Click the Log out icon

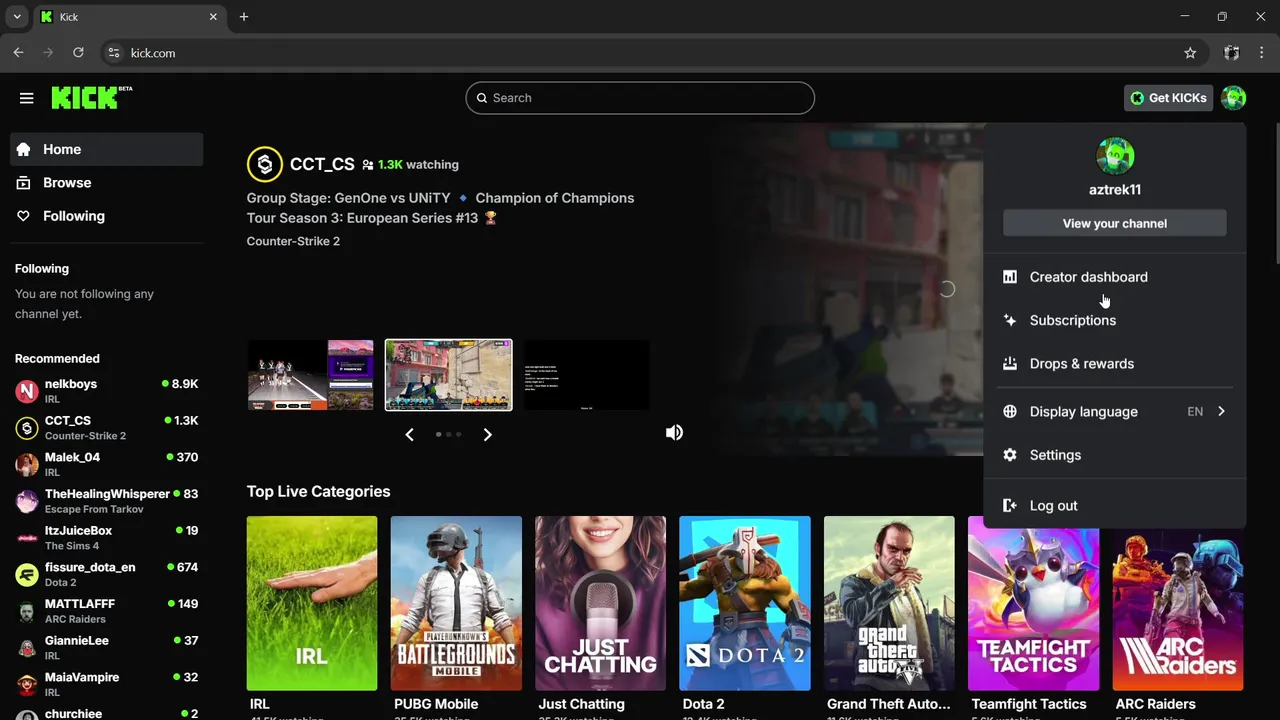pos(1010,506)
